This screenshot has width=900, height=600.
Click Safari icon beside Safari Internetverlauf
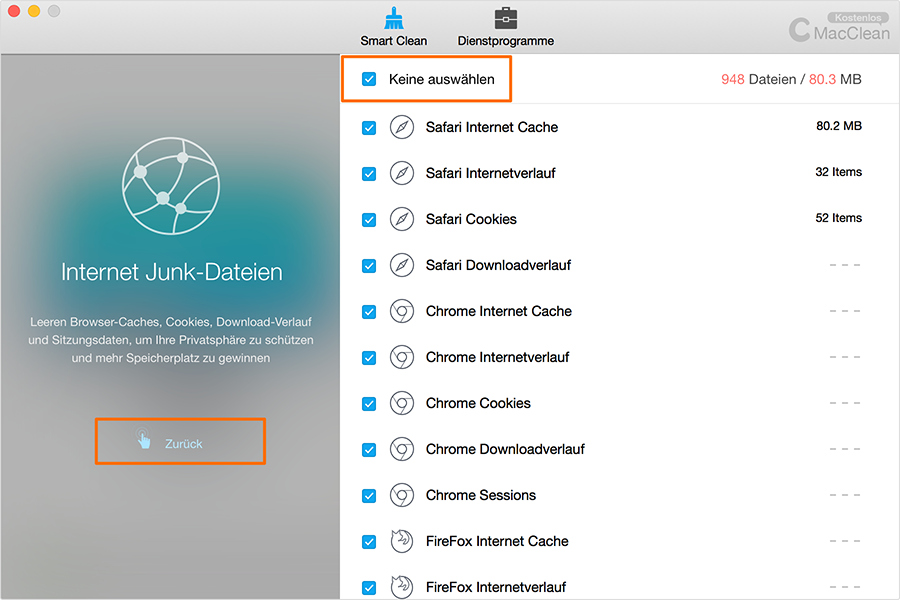coord(402,173)
